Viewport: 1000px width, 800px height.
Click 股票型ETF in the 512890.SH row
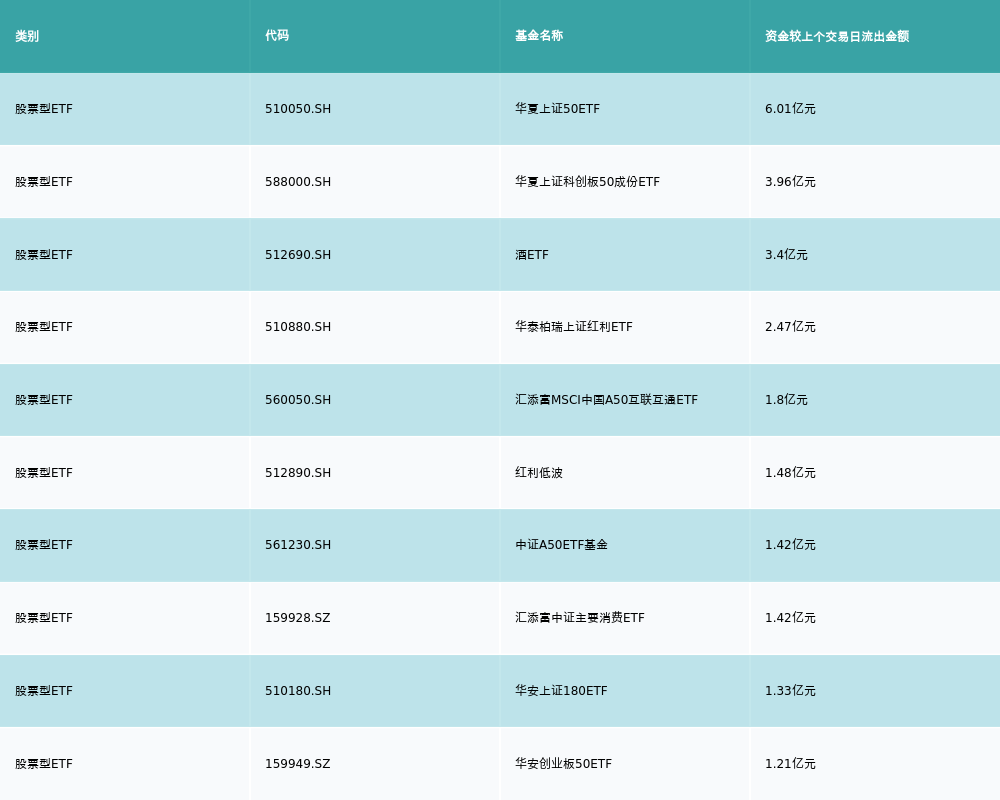[x=44, y=473]
